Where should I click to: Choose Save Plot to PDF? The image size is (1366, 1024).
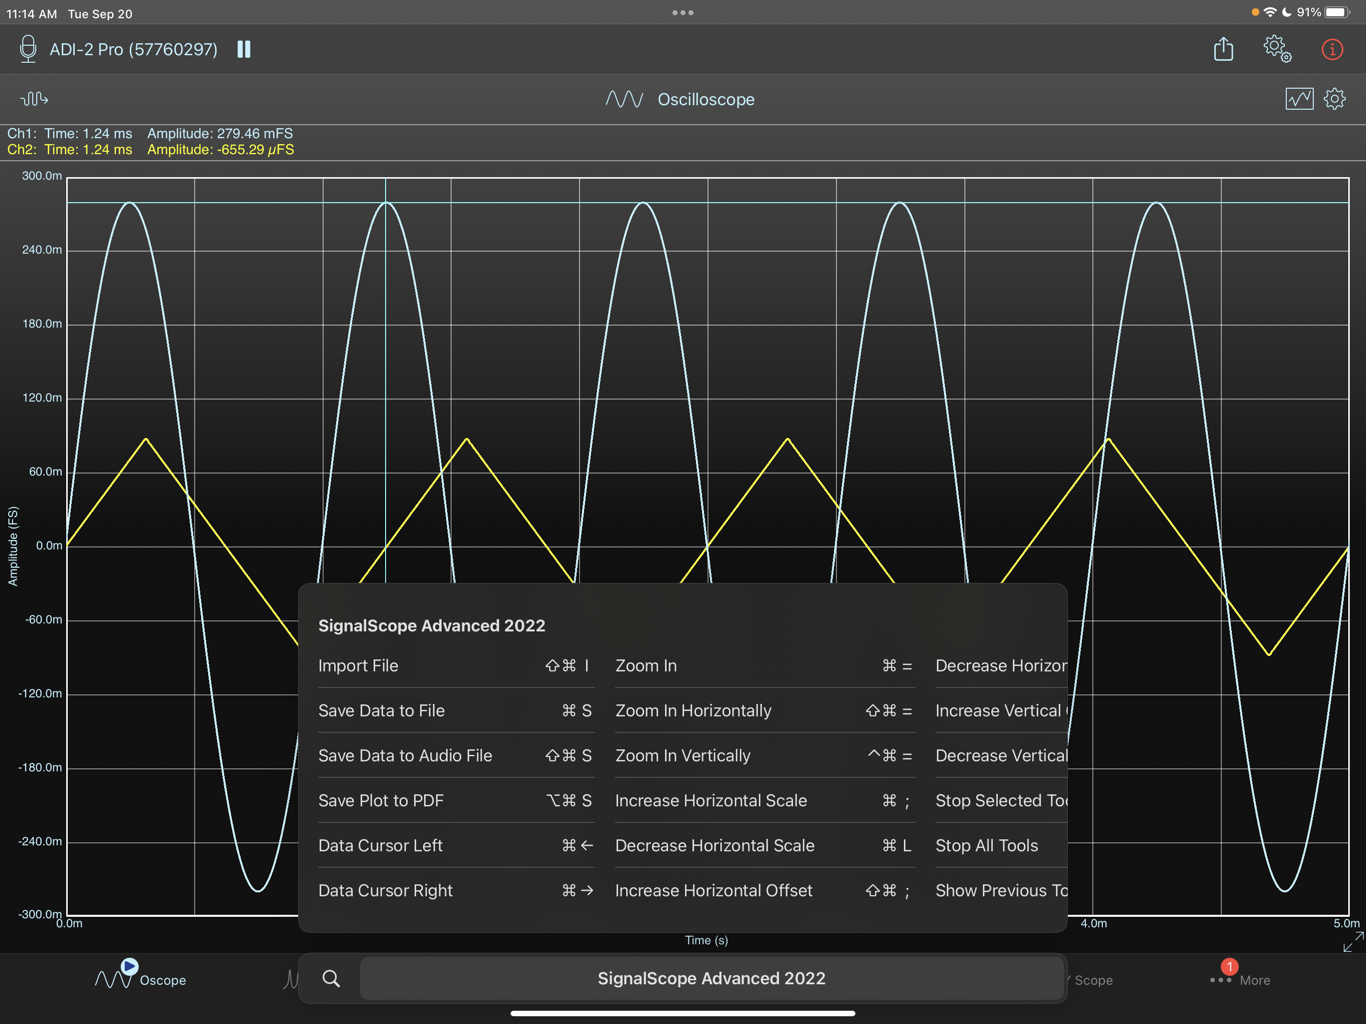(x=381, y=800)
